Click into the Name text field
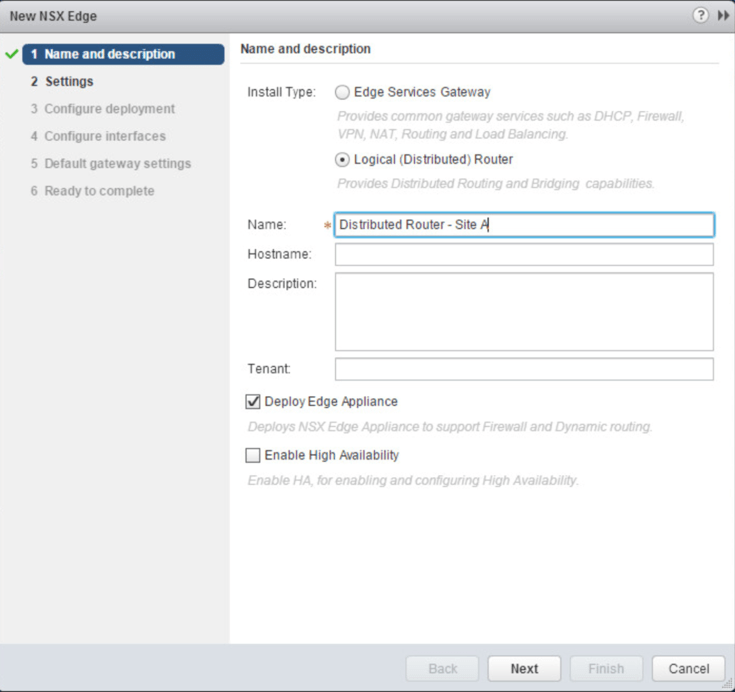Image resolution: width=735 pixels, height=692 pixels. coord(524,225)
